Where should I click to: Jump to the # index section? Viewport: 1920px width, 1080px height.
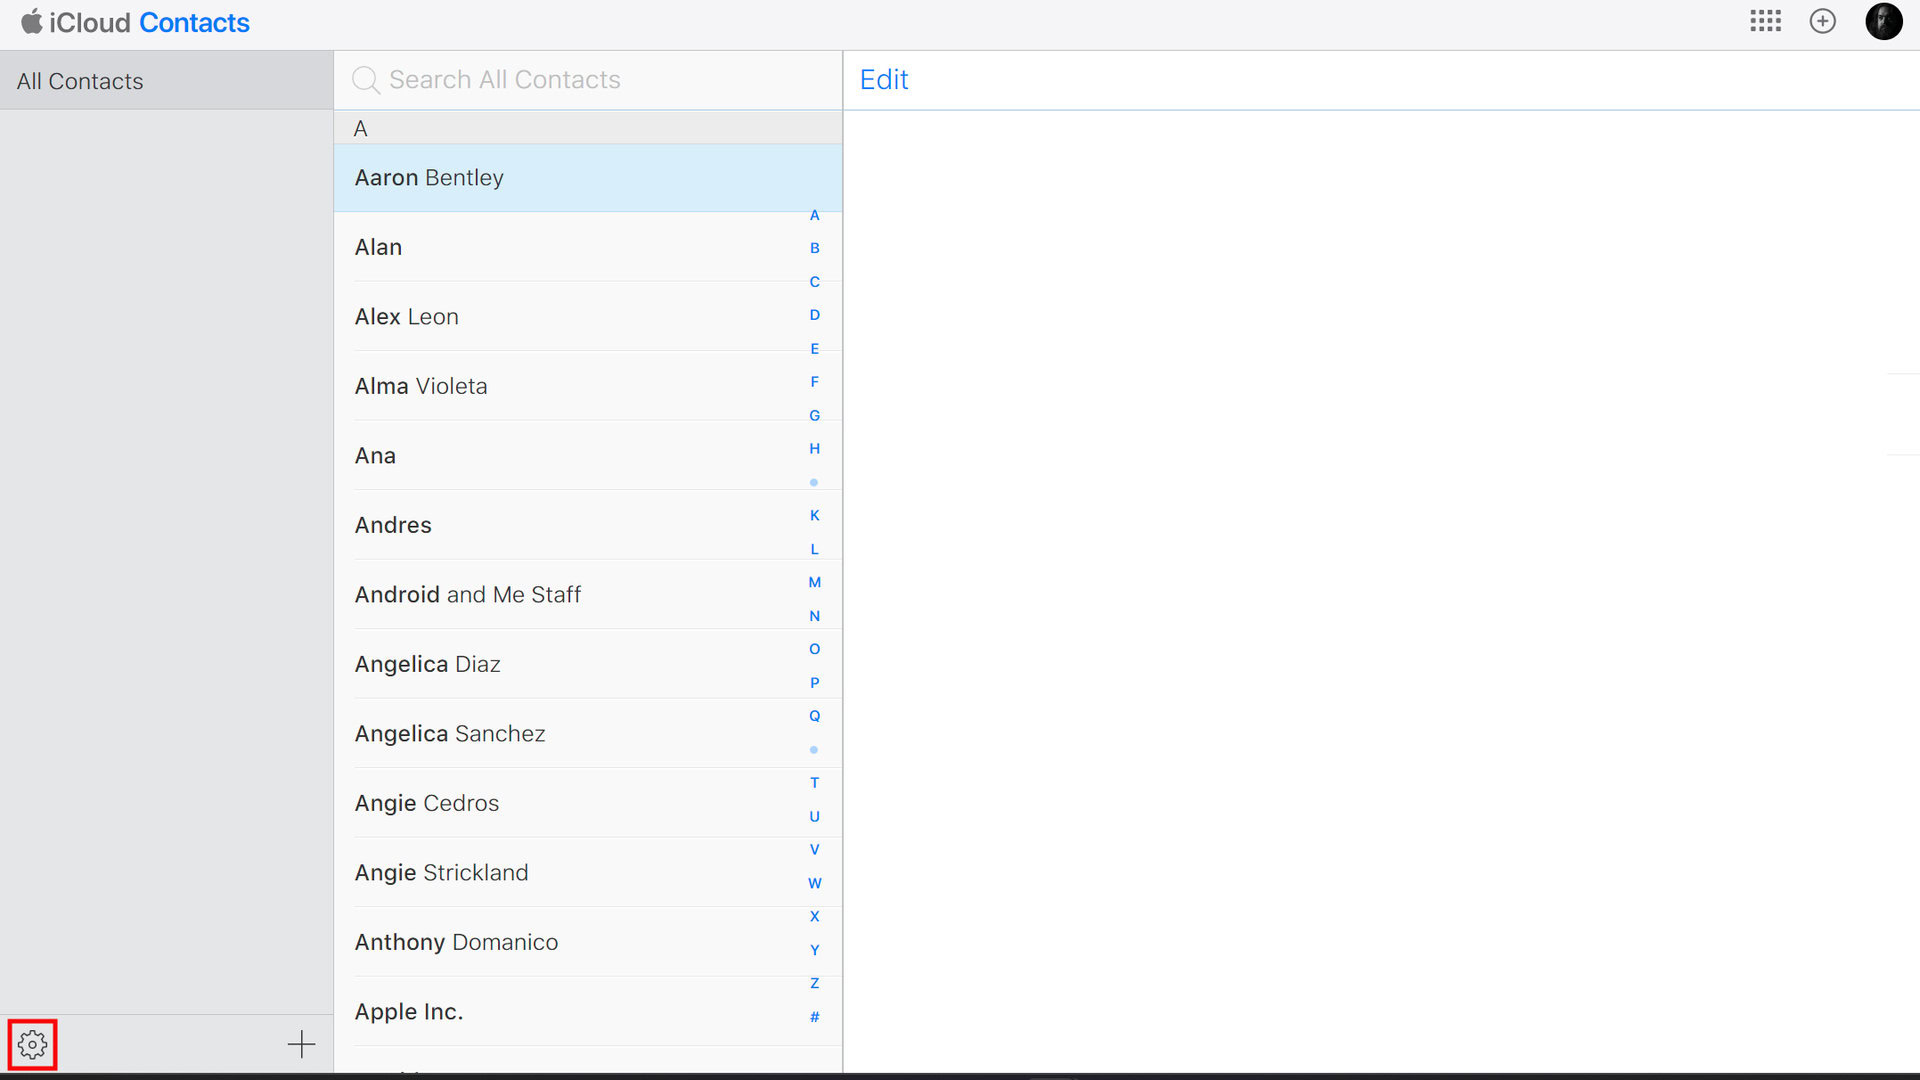click(814, 1017)
